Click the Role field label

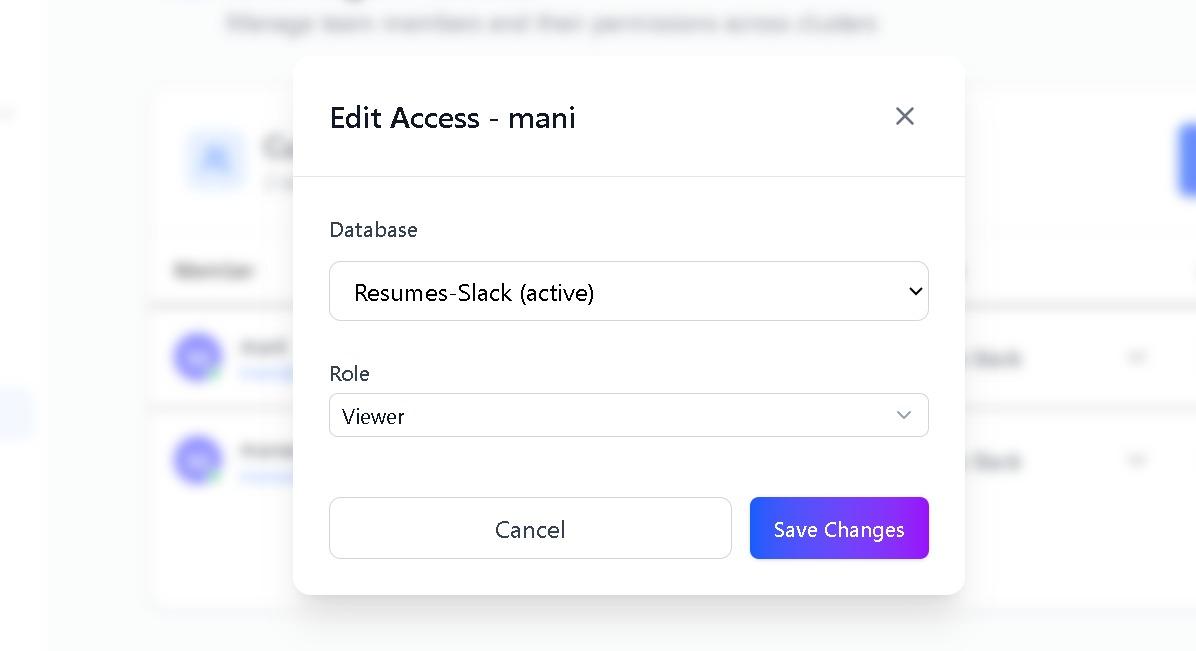coord(350,374)
